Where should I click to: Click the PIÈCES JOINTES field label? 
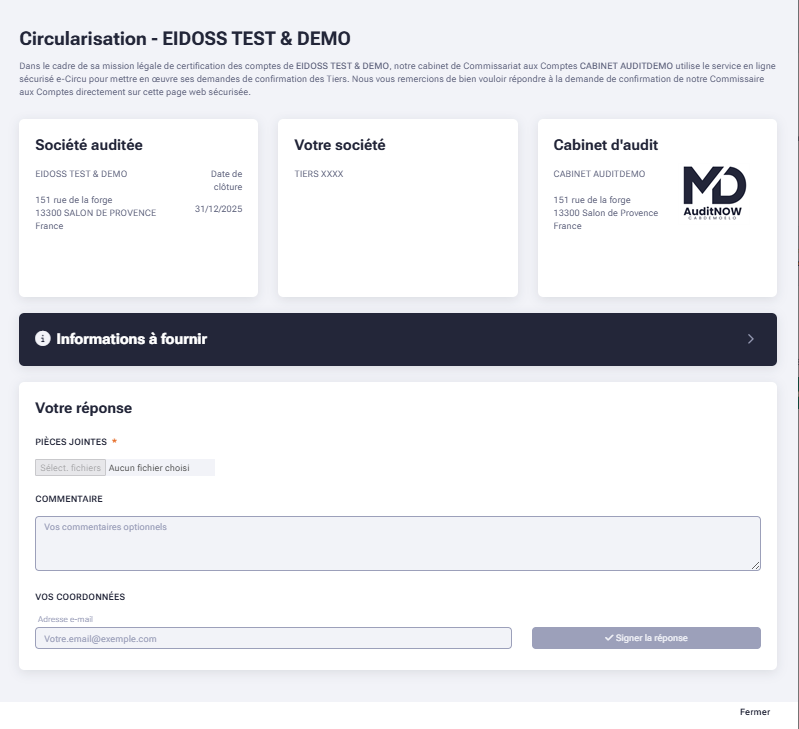click(70, 442)
